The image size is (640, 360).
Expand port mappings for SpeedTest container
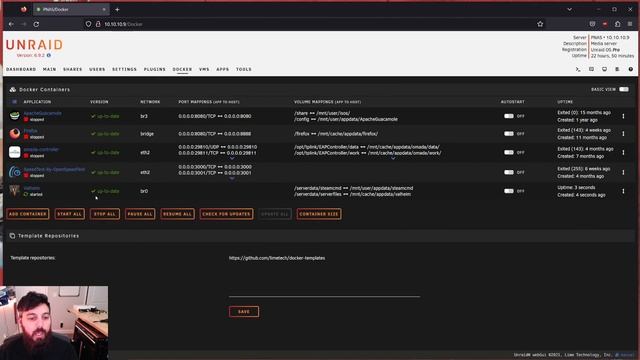click(232, 178)
